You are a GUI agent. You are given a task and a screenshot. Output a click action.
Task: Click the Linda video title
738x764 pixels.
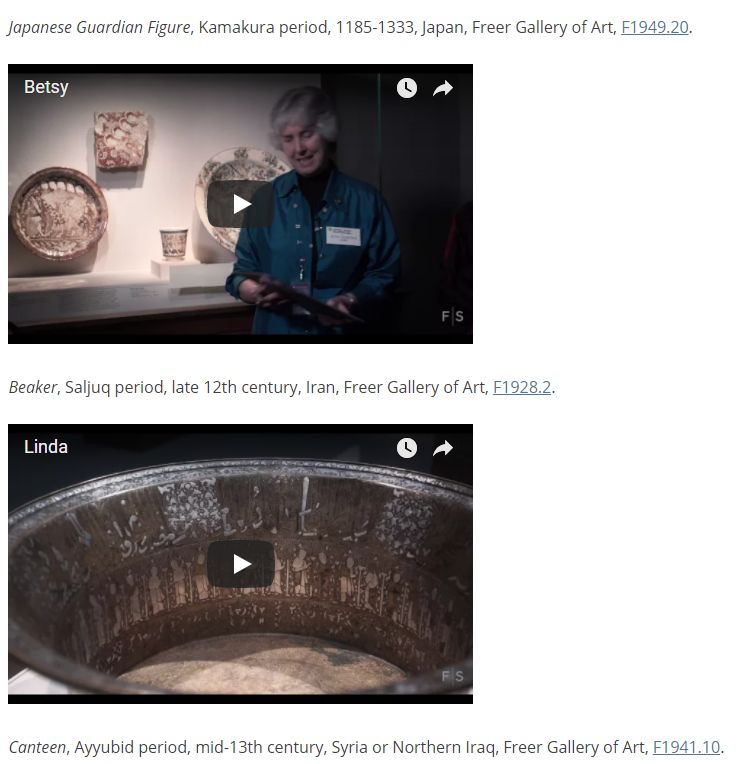click(x=46, y=447)
